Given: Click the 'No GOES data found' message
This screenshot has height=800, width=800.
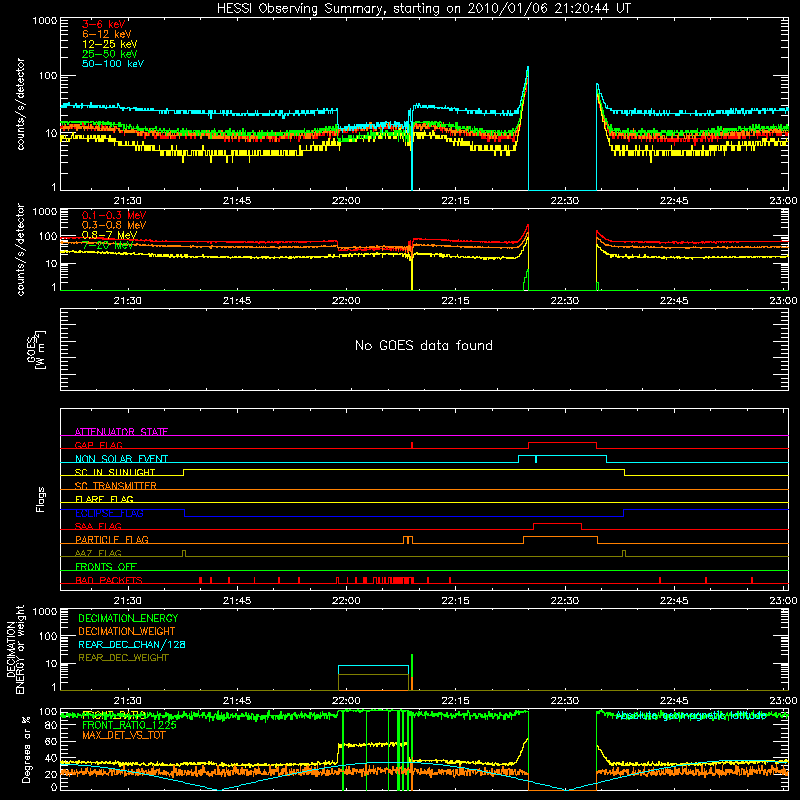Looking at the screenshot, I should (423, 345).
